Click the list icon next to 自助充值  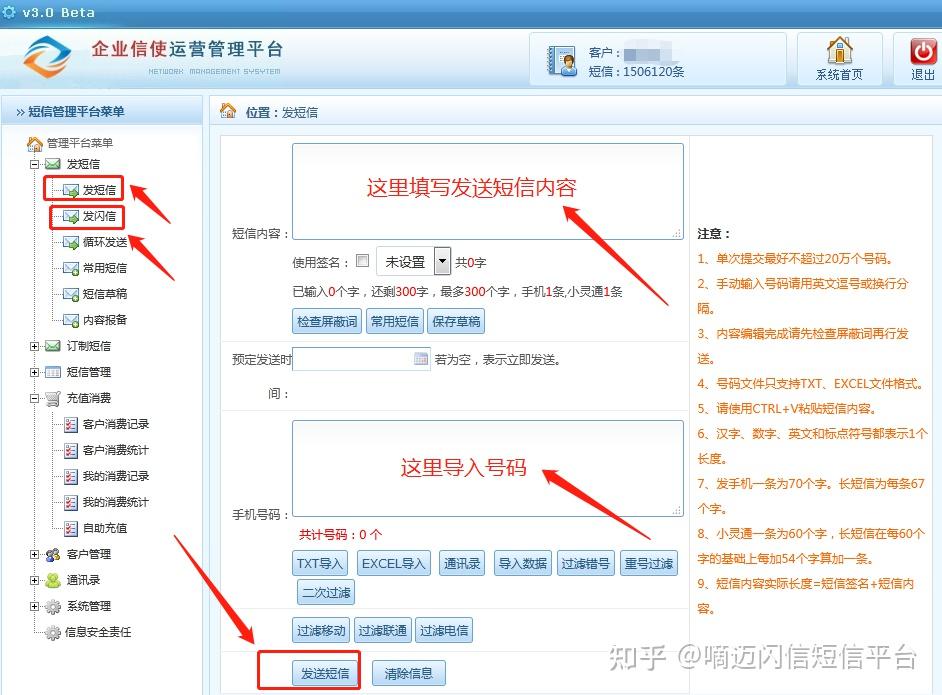click(x=71, y=529)
